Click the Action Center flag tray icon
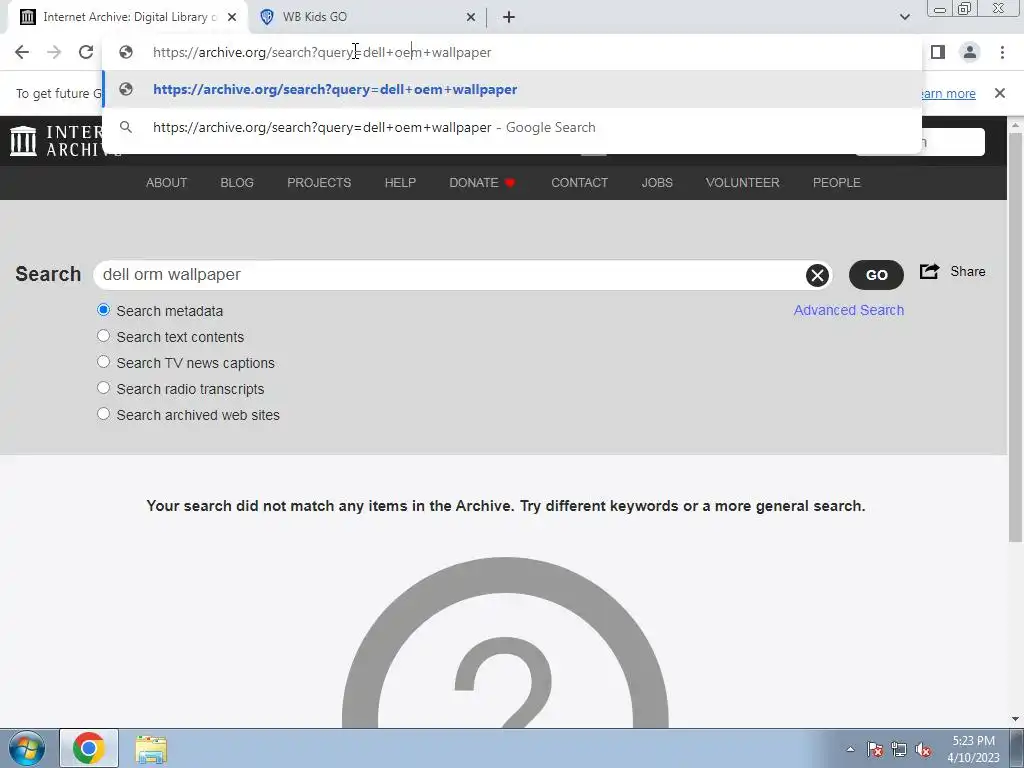1024x768 pixels. coord(875,749)
